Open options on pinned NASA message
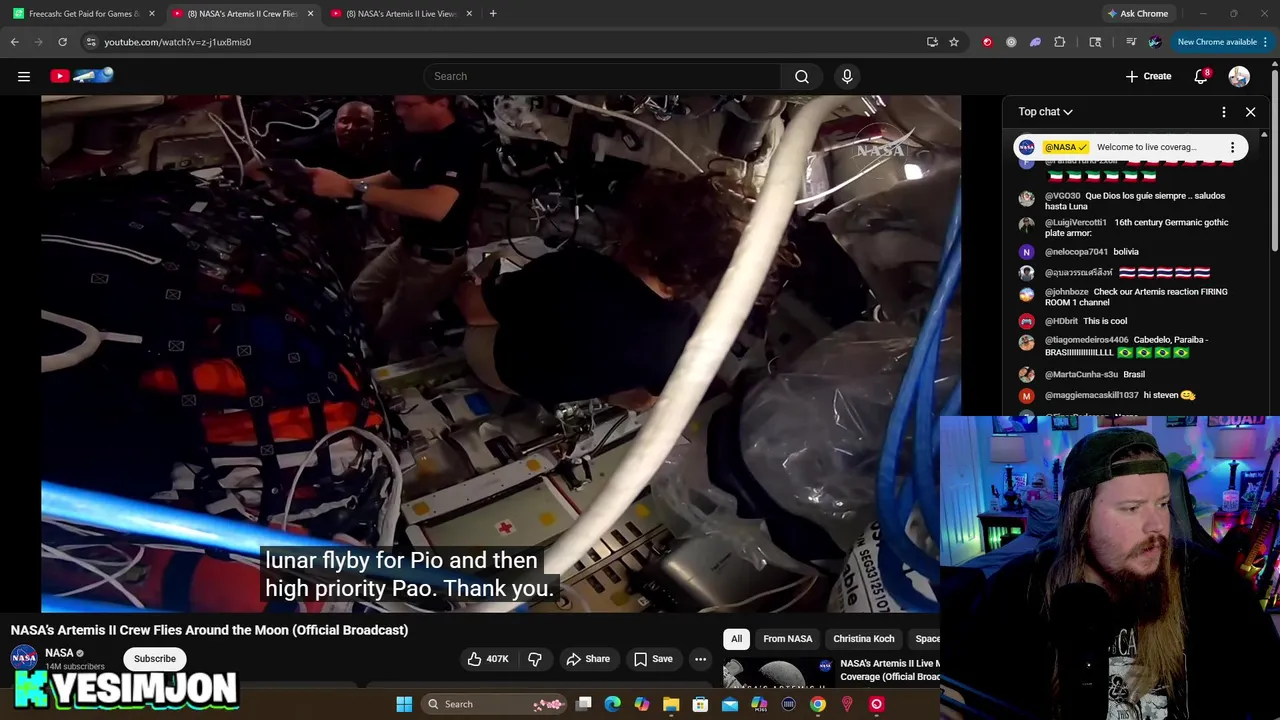The width and height of the screenshot is (1280, 720). pyautogui.click(x=1232, y=147)
